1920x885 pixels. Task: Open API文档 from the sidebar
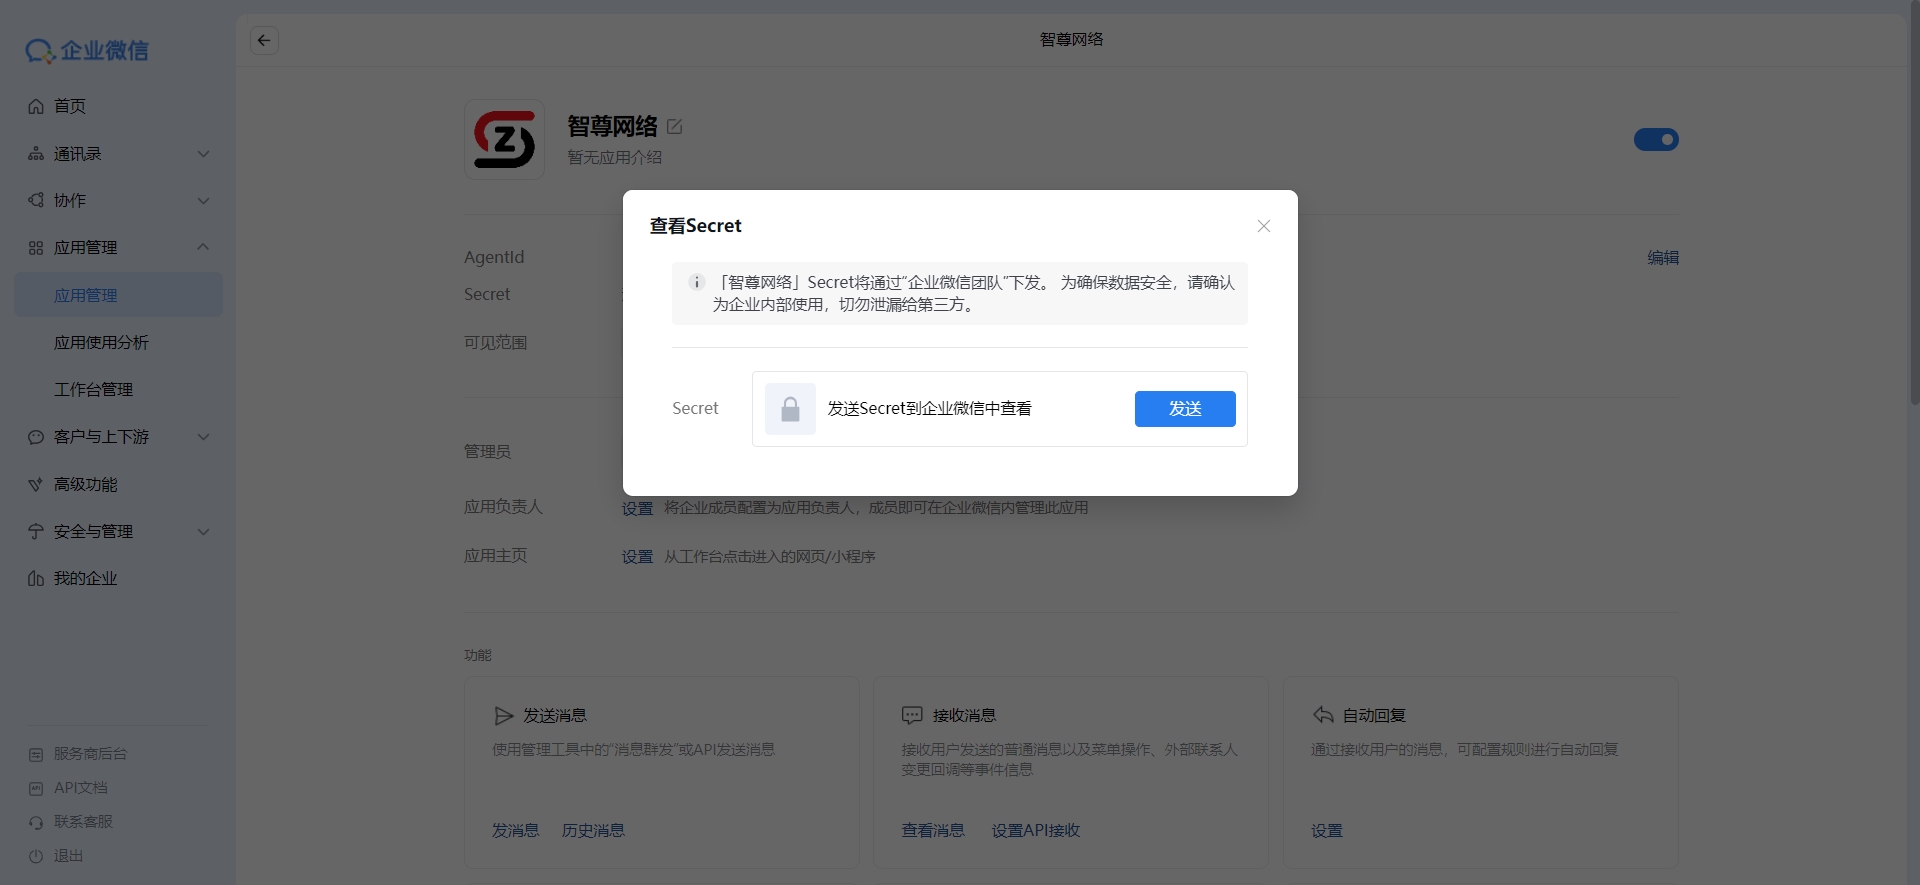(x=80, y=788)
